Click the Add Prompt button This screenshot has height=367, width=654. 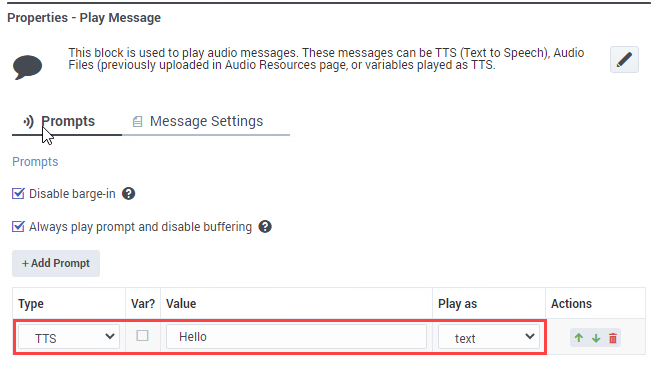[x=56, y=263]
